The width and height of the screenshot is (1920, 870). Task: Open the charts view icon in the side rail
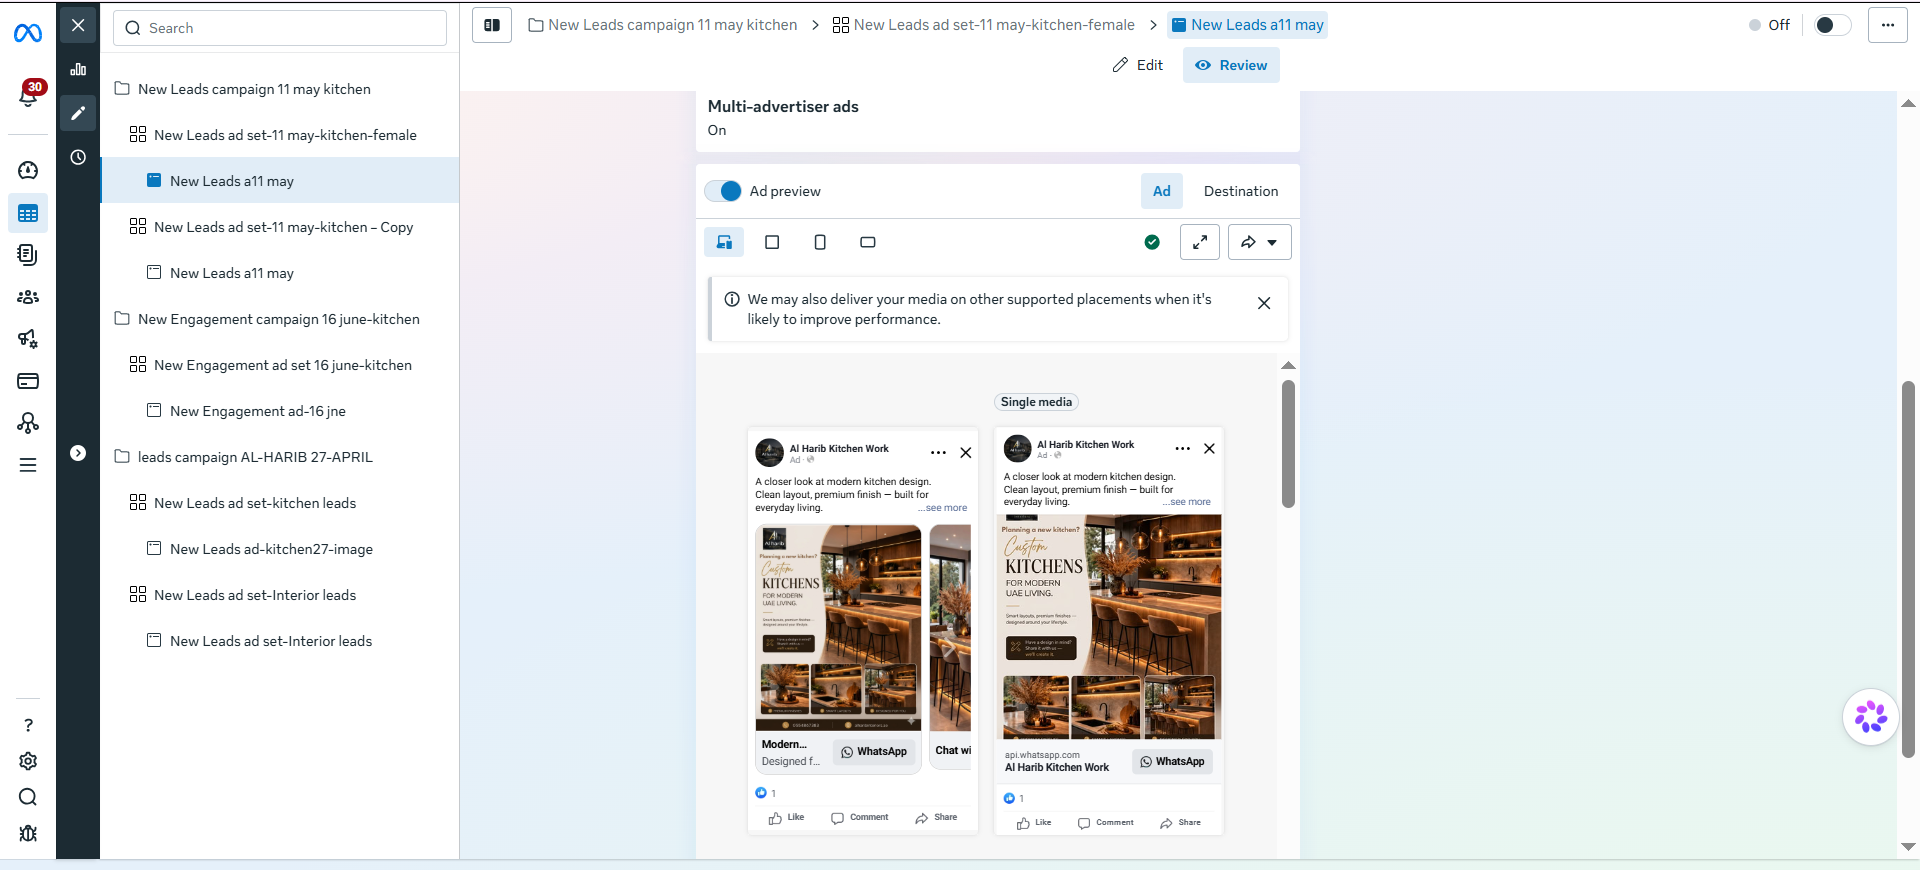coord(78,69)
